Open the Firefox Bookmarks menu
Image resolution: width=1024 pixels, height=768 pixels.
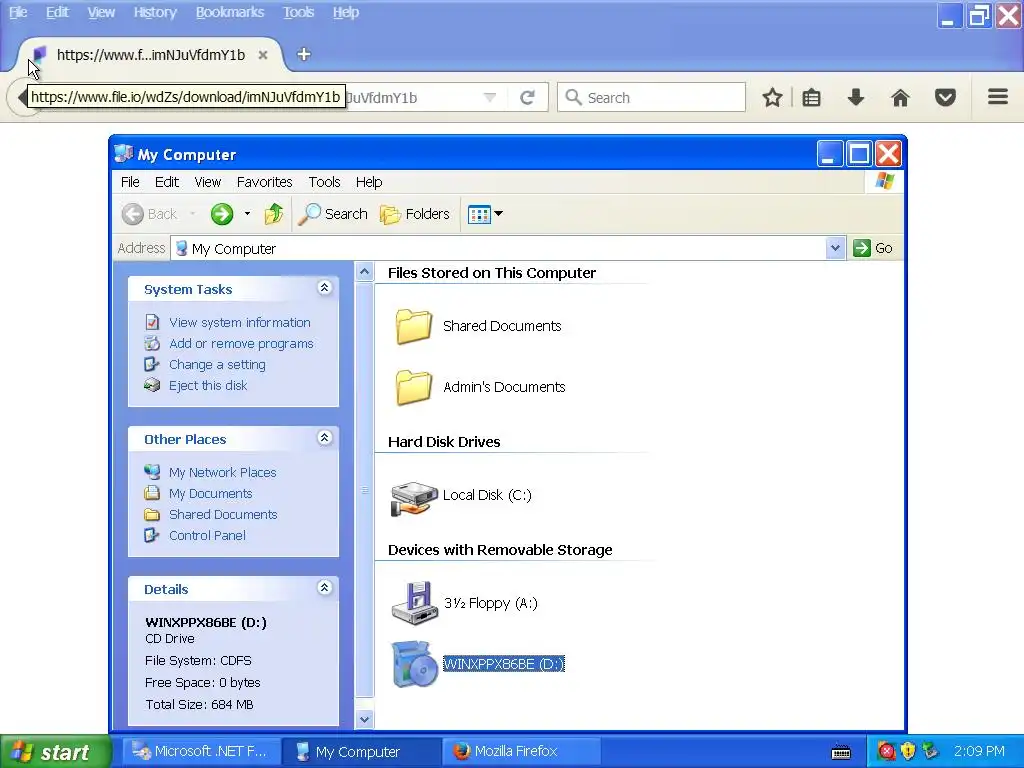click(x=230, y=12)
